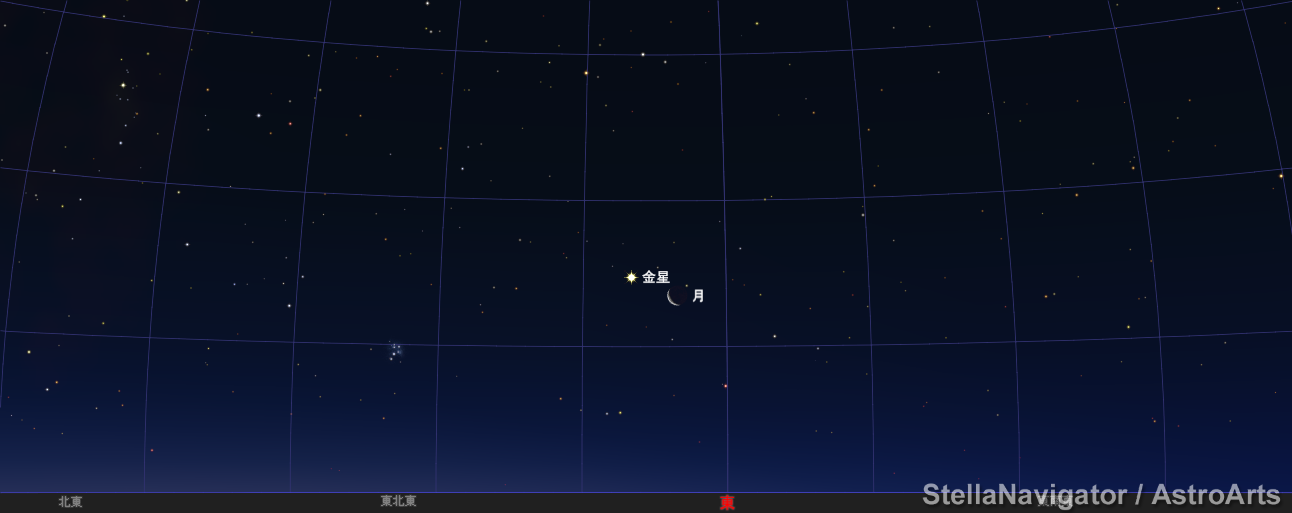Click the StellaNavigator / AstroArts watermark

coord(1101,495)
